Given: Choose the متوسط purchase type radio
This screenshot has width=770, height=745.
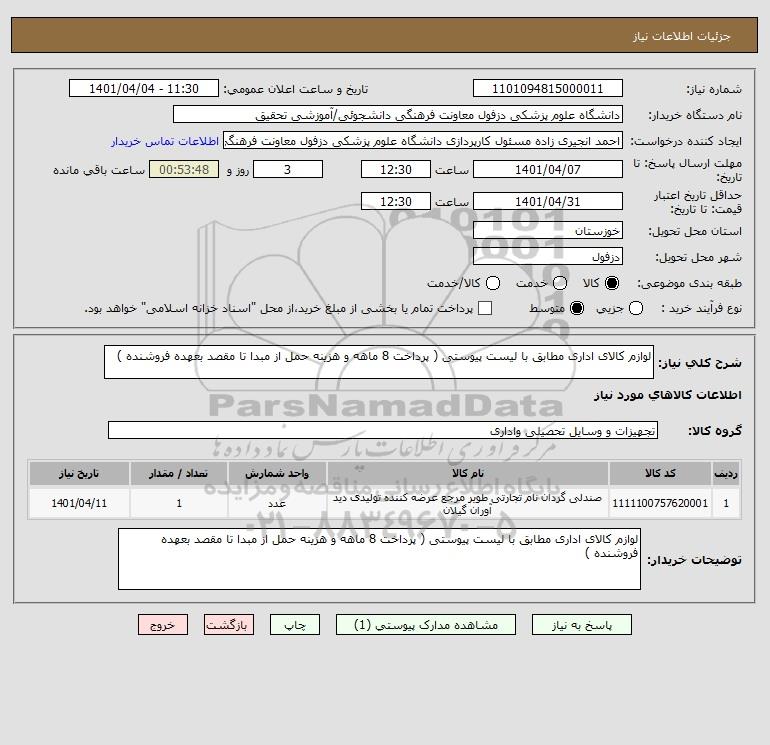Looking at the screenshot, I should pyautogui.click(x=577, y=308).
